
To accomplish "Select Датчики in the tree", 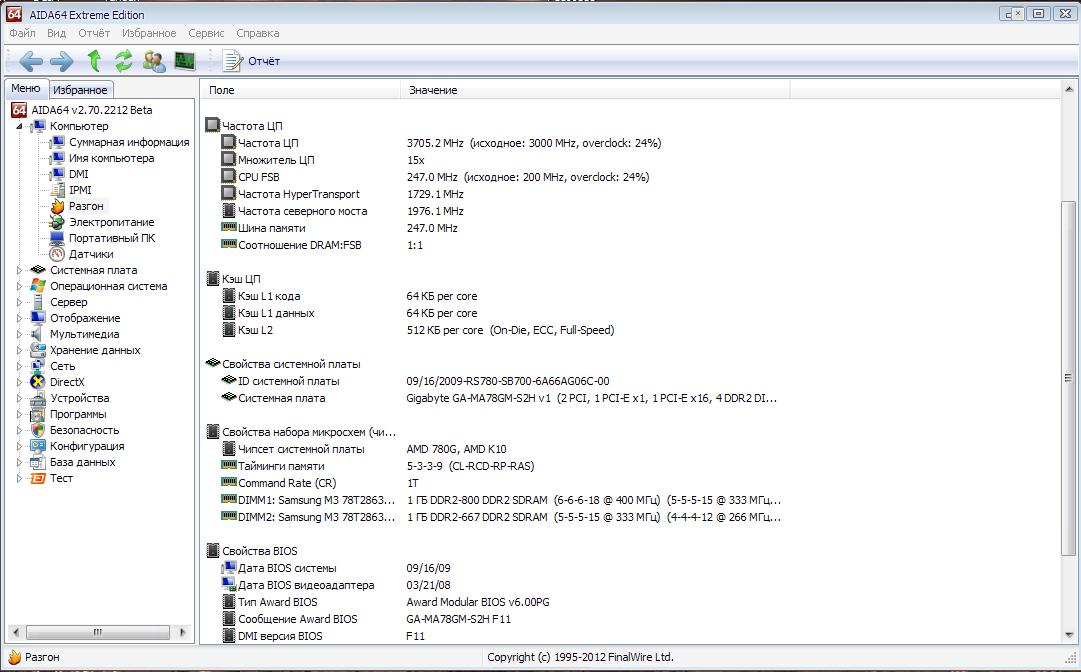I will pos(90,254).
